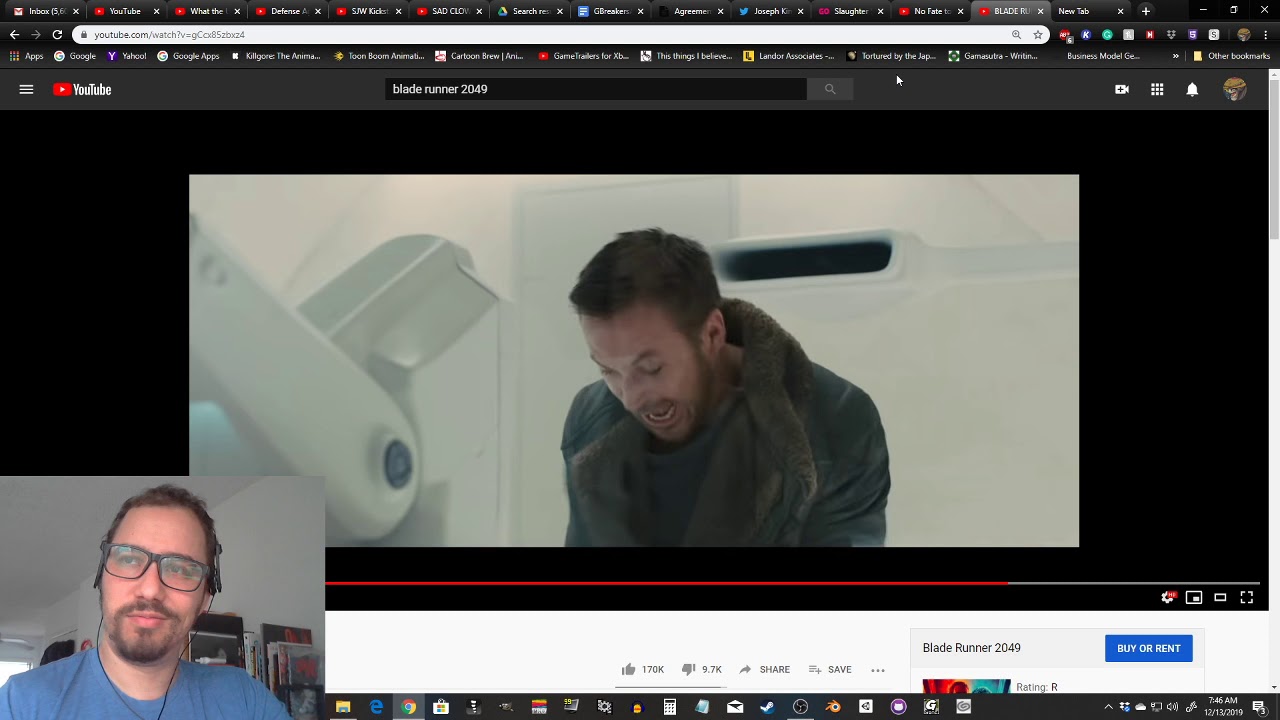Dislike the video with thumbs down

pos(688,669)
